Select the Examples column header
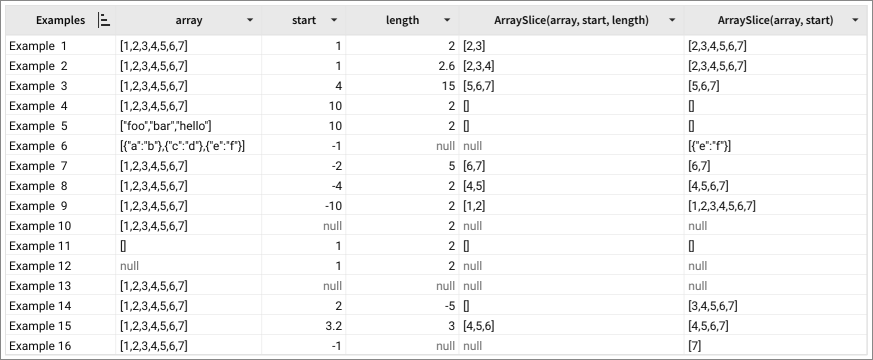Image resolution: width=873 pixels, height=360 pixels. (61, 21)
